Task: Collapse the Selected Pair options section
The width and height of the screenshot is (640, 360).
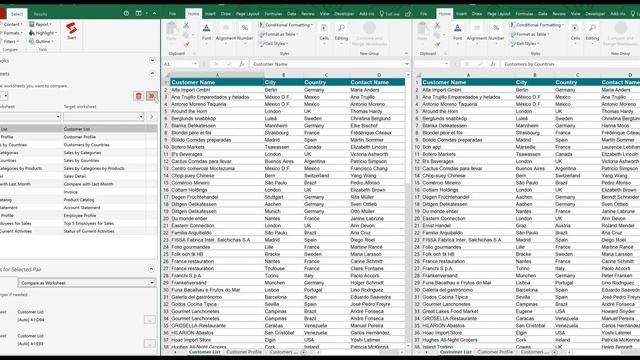Action: (x=151, y=269)
